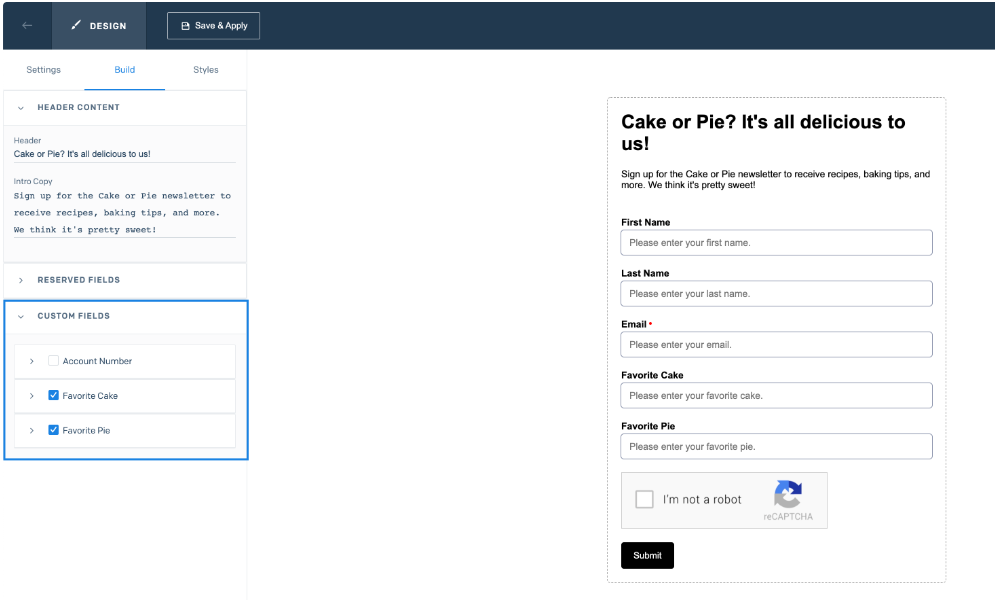The image size is (995, 600).
Task: Click the Save & Apply disk icon
Action: click(185, 26)
